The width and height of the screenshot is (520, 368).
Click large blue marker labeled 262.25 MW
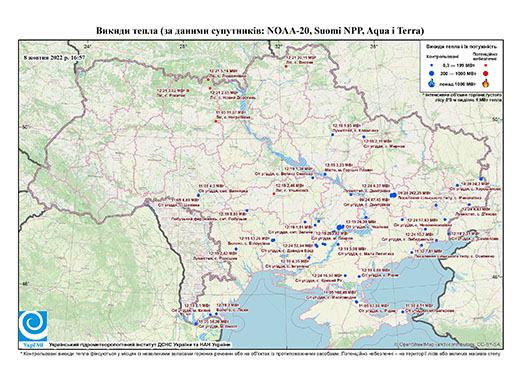click(393, 195)
